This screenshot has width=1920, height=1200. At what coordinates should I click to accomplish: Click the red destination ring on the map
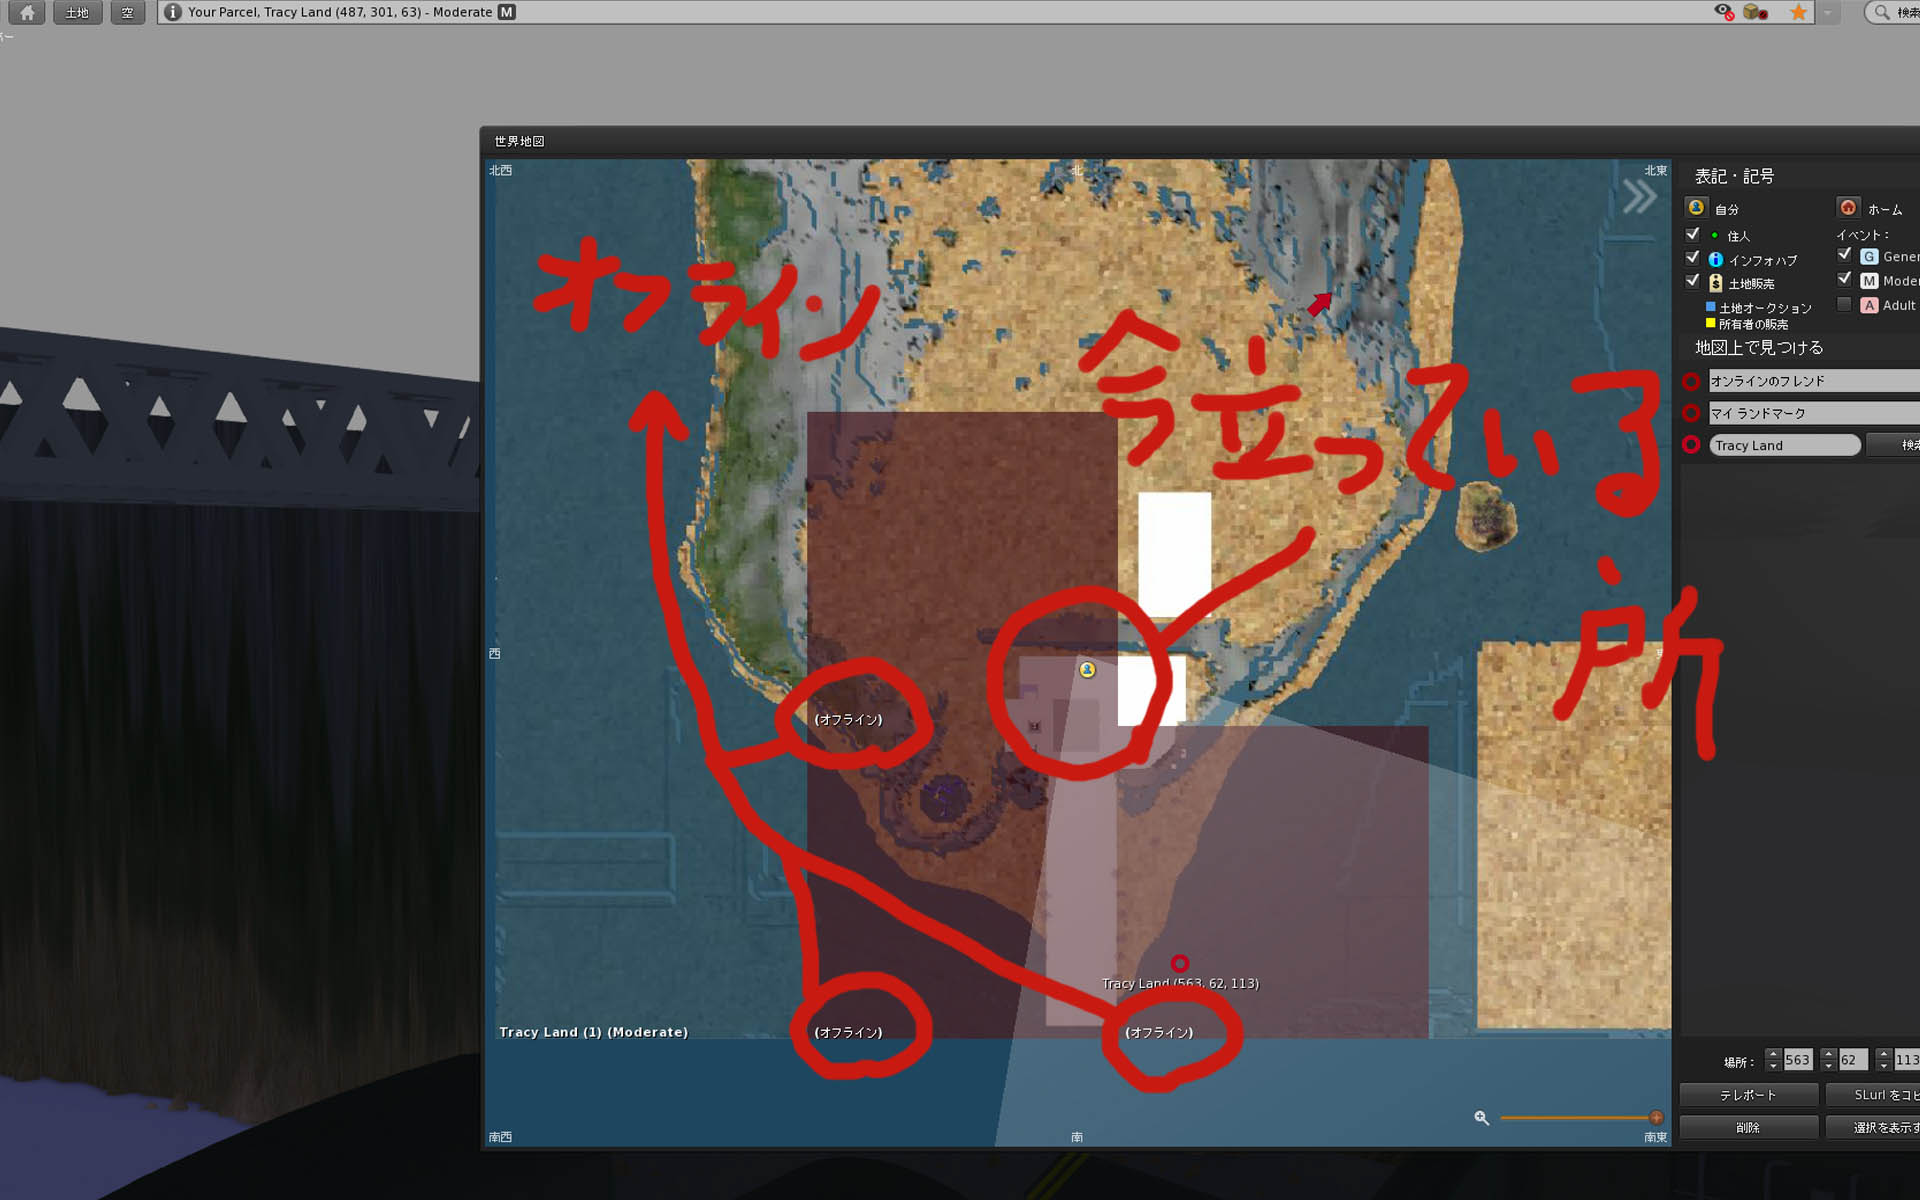1180,963
